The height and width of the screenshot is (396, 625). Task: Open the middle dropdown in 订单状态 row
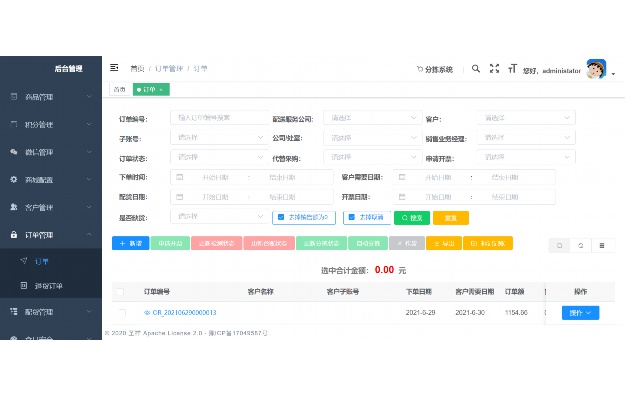(x=373, y=157)
